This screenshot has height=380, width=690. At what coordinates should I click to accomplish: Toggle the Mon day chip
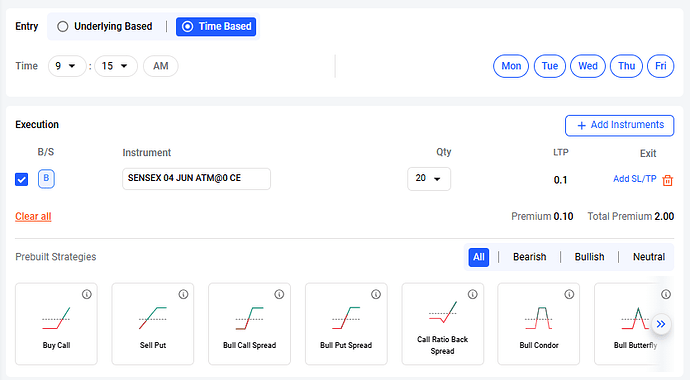511,66
